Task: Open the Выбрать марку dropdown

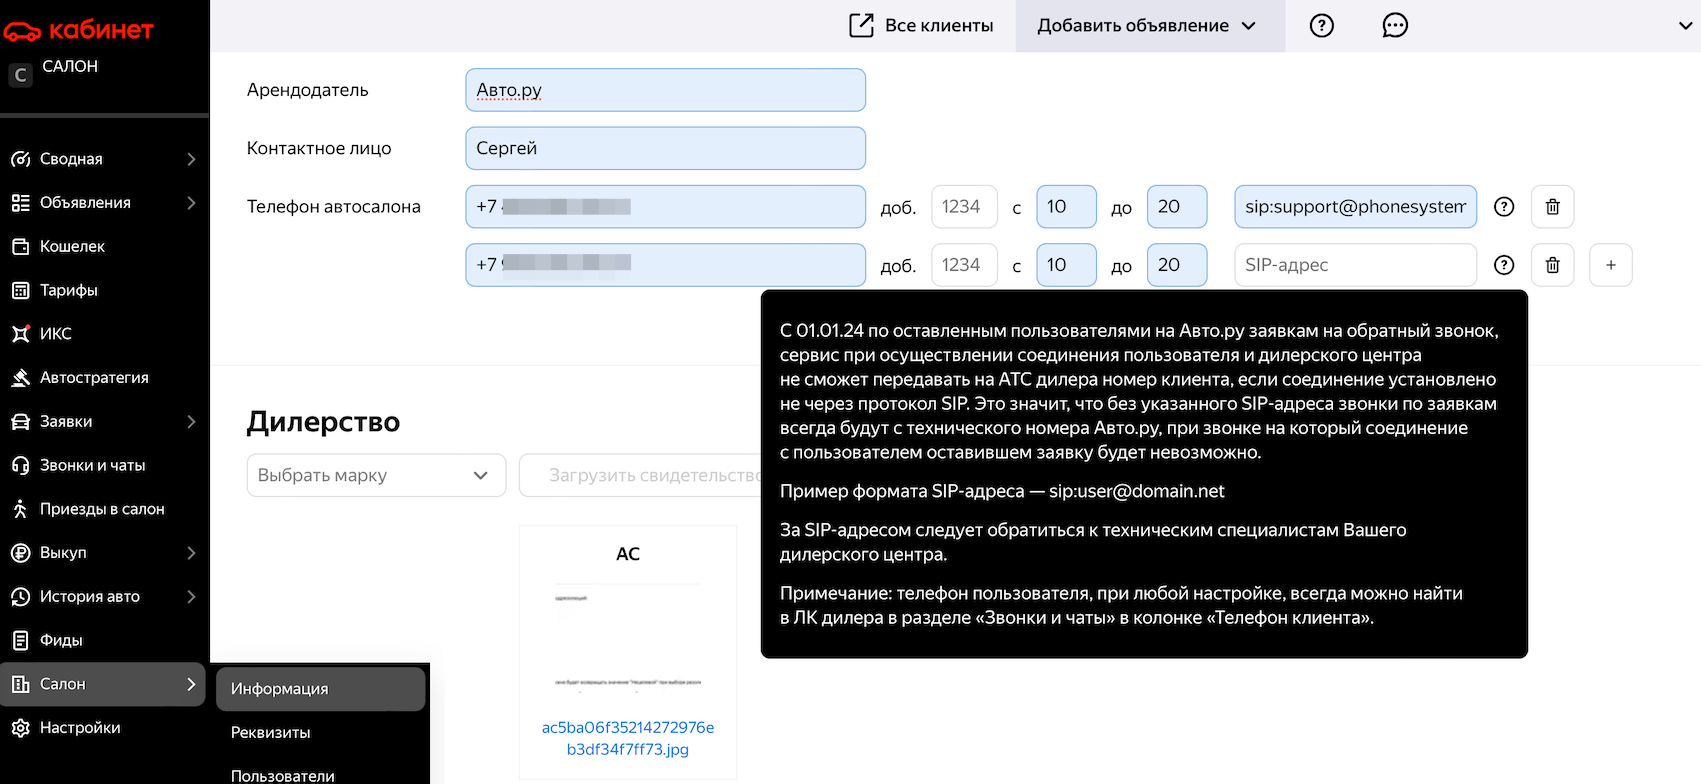Action: 376,476
